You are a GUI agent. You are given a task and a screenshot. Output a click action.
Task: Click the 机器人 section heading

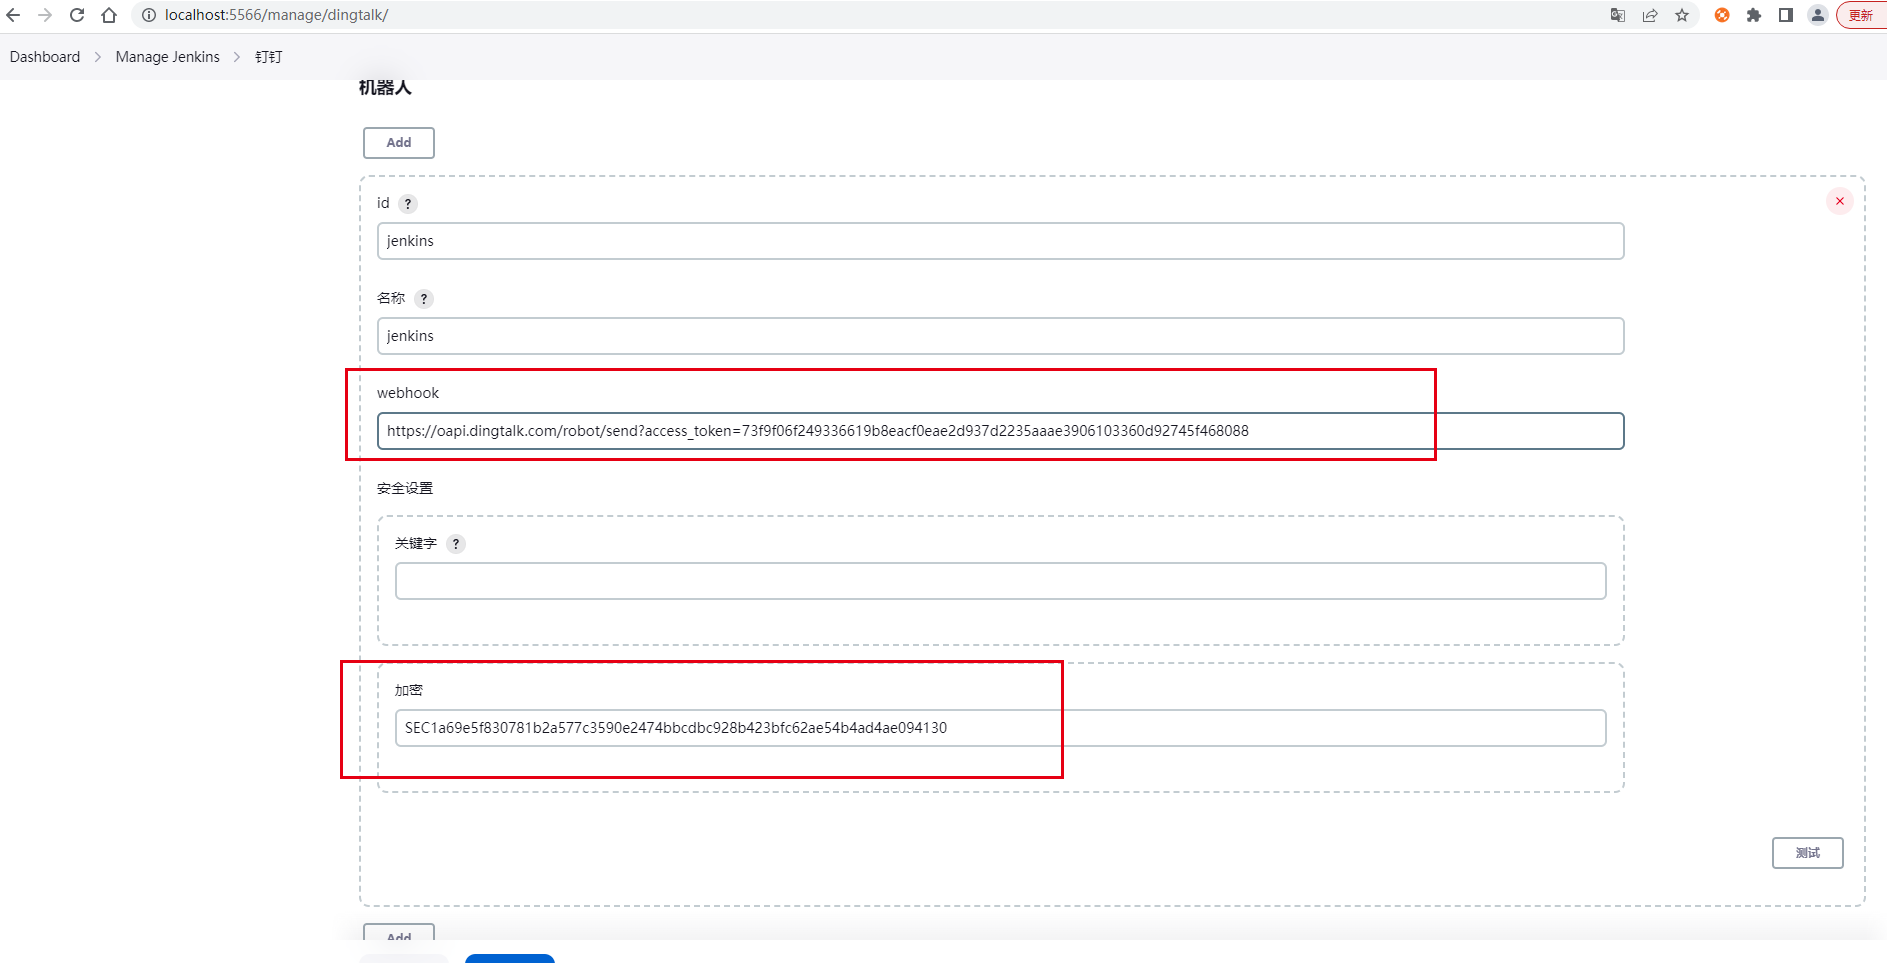pos(385,88)
